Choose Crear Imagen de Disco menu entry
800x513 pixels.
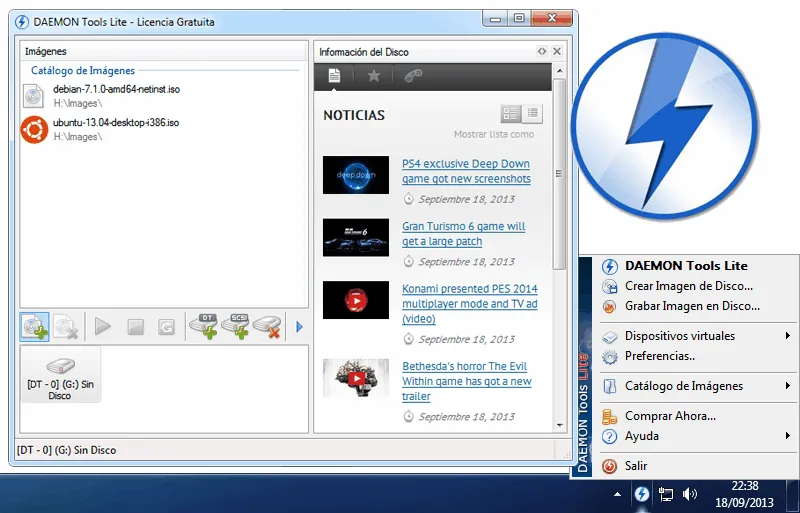pyautogui.click(x=688, y=286)
